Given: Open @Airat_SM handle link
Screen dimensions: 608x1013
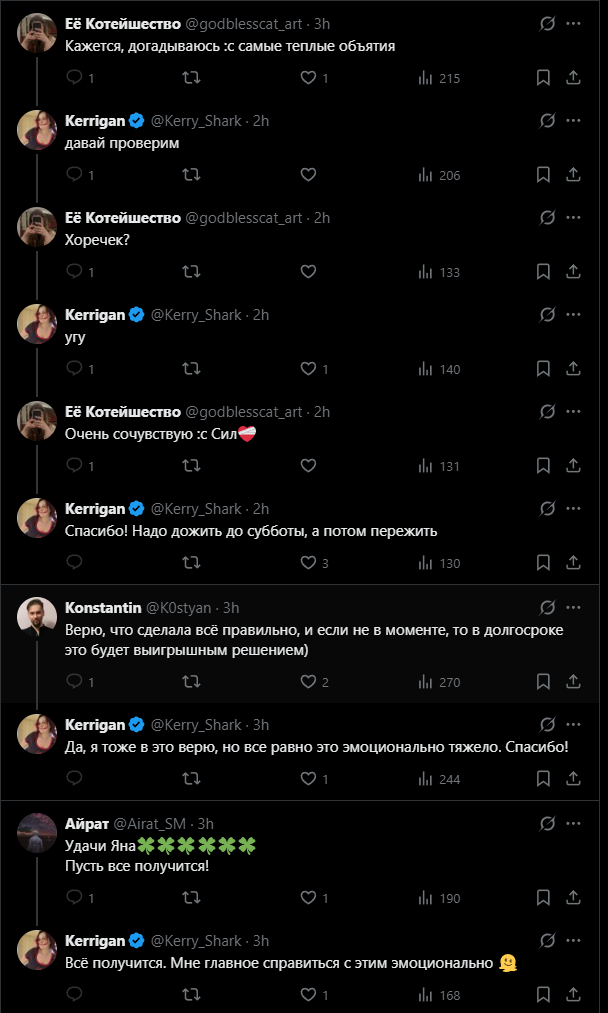Looking at the screenshot, I should point(157,823).
